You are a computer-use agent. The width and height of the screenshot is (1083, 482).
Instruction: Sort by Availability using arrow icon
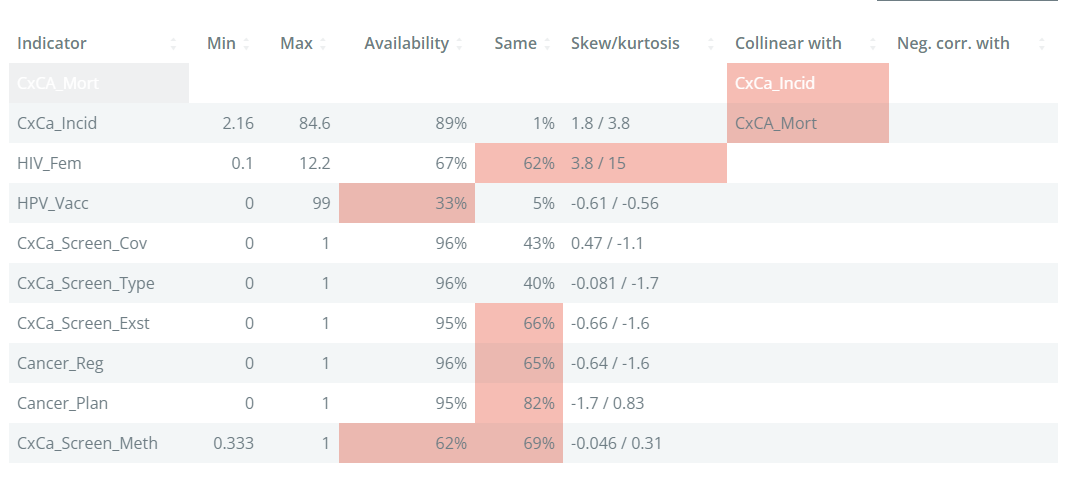coord(459,44)
